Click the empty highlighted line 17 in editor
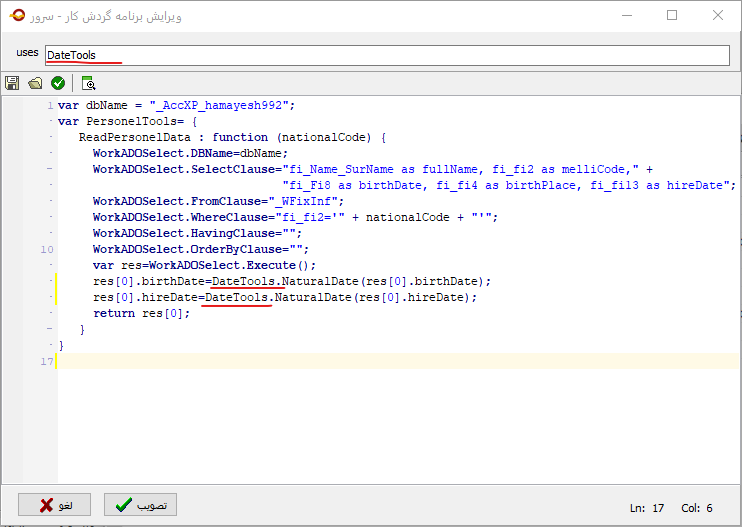Screen dimensions: 742x527 [x=398, y=361]
